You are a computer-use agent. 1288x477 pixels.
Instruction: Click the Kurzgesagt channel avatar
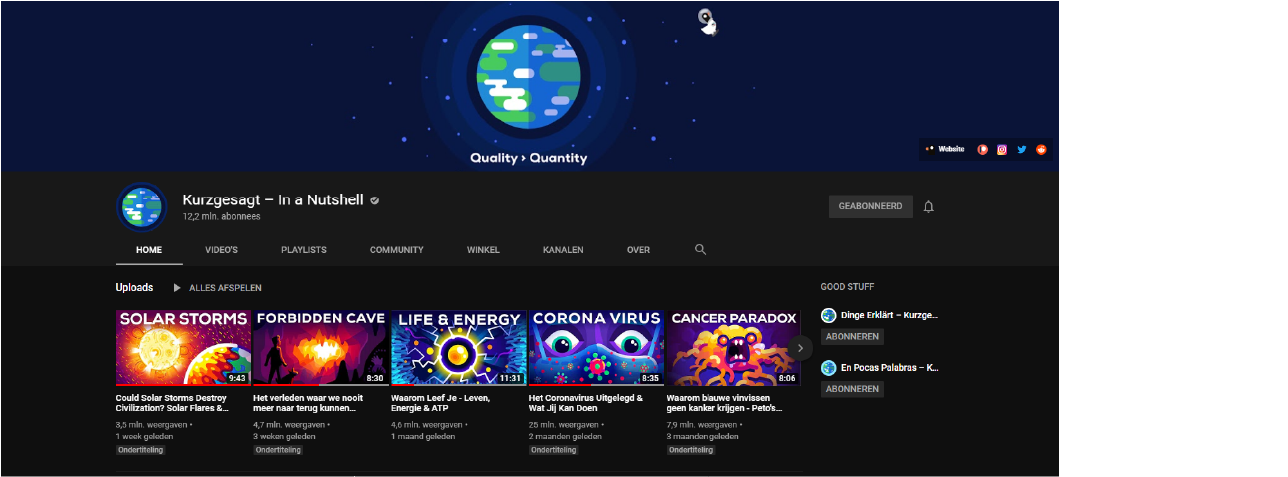pos(141,207)
